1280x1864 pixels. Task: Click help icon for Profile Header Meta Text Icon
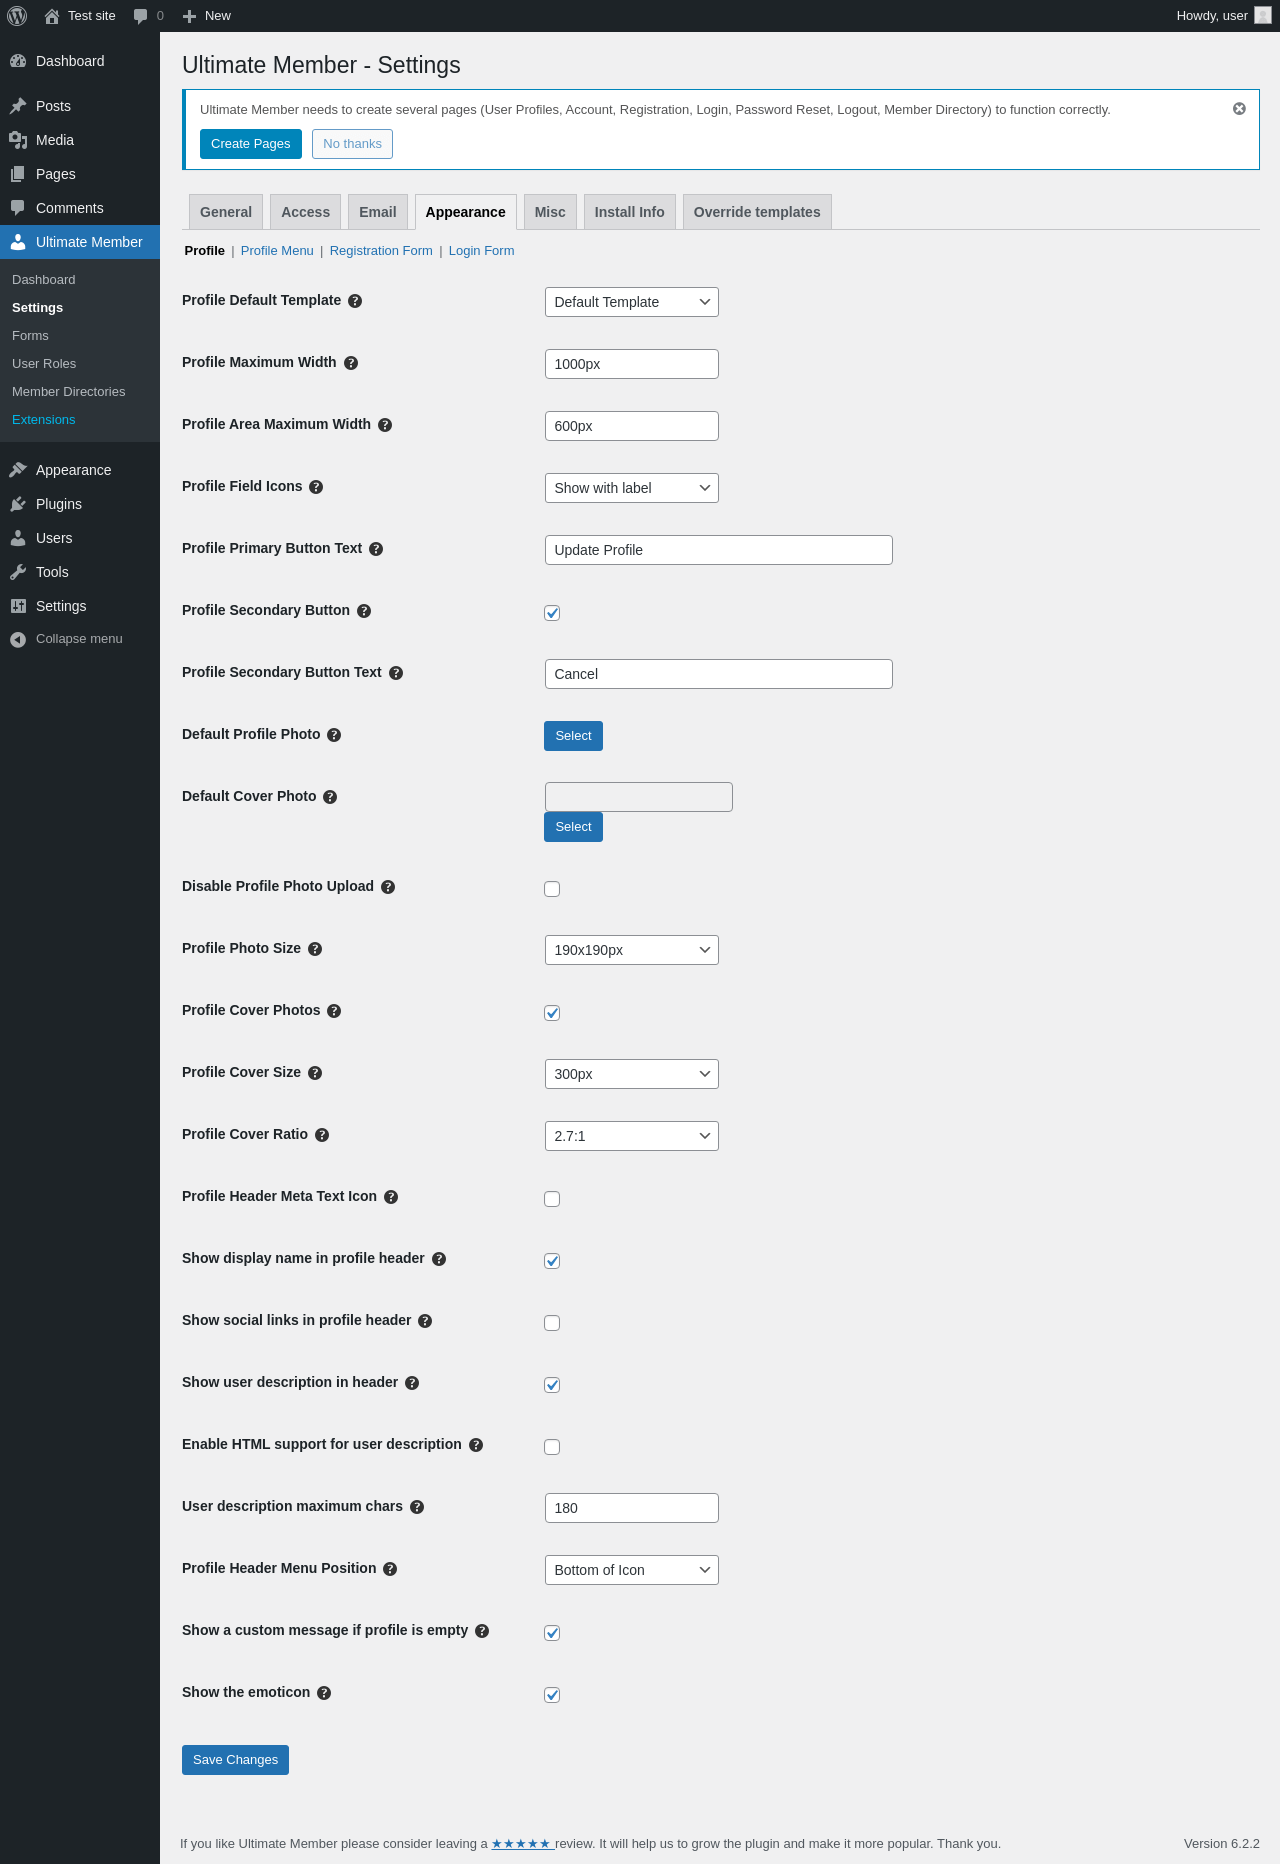coord(391,1197)
